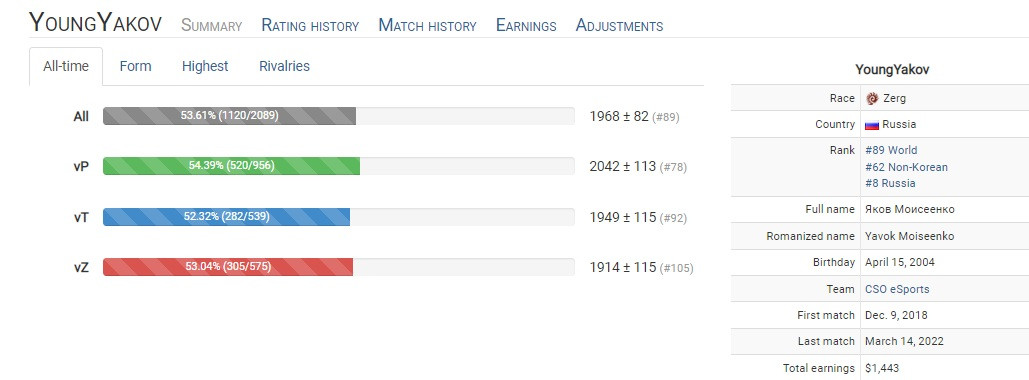Click the blue vT win-rate bar
Image resolution: width=1029 pixels, height=380 pixels.
click(x=226, y=217)
